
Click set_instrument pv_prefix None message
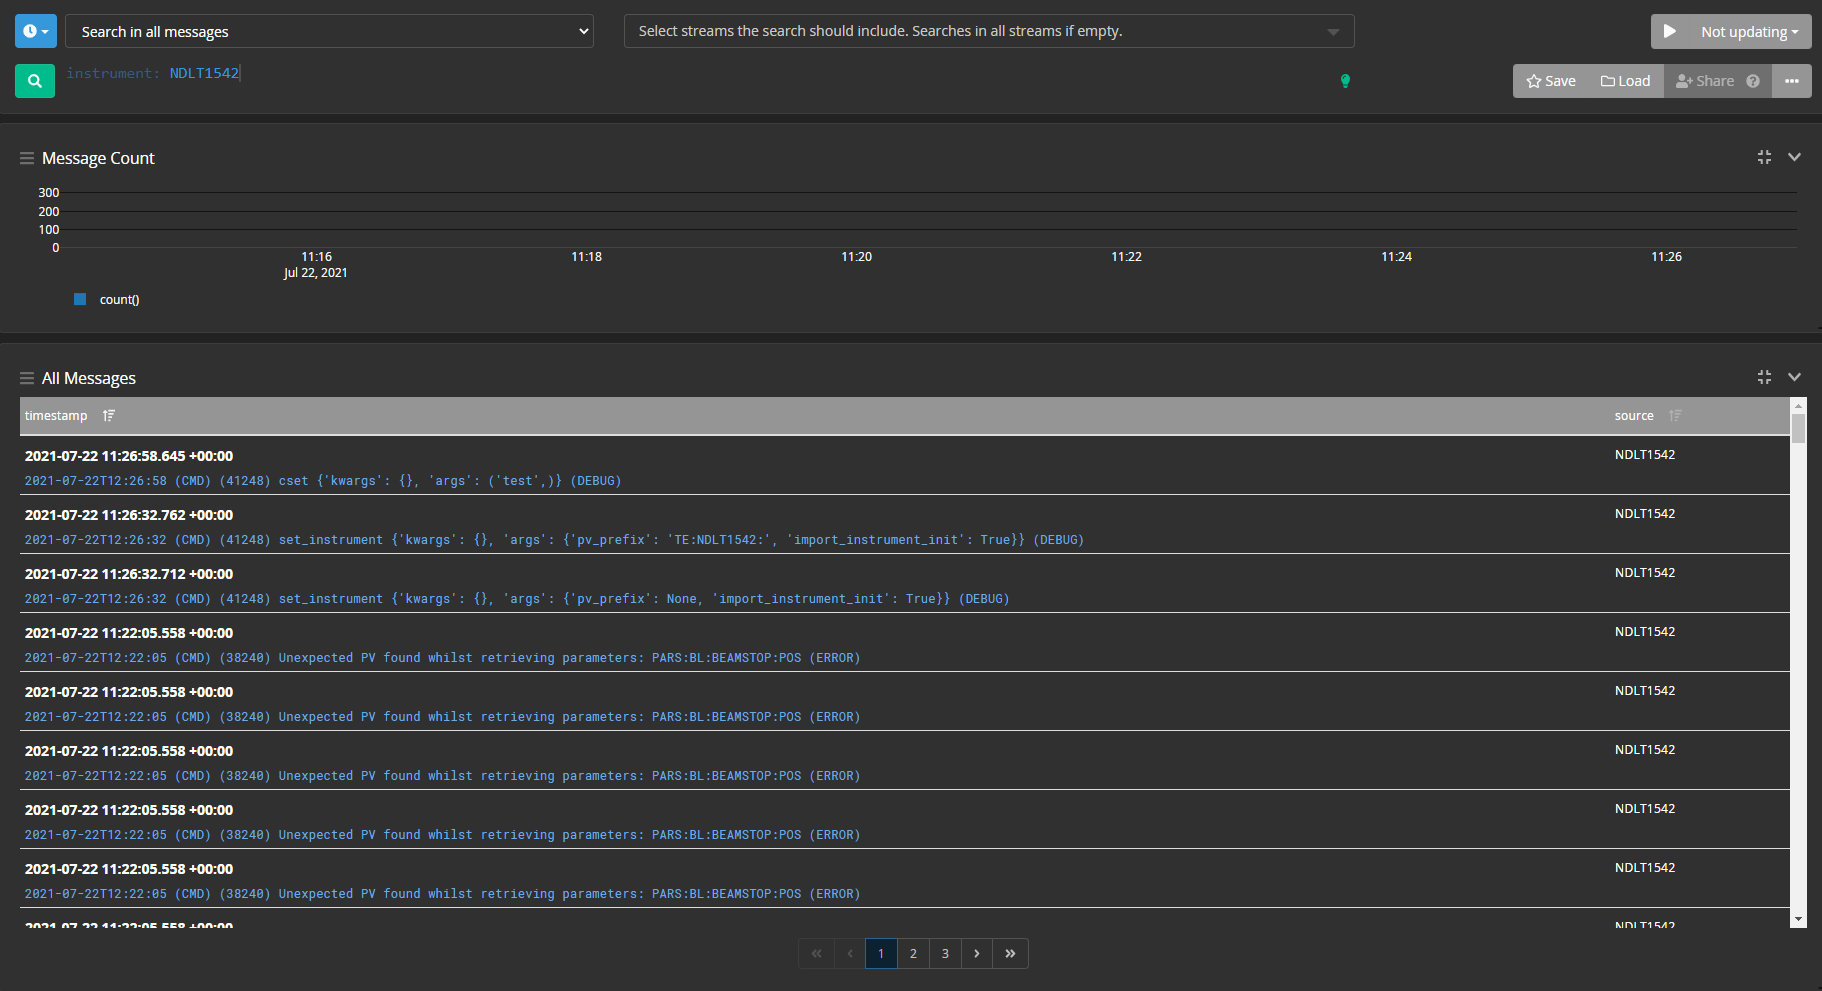pos(517,599)
